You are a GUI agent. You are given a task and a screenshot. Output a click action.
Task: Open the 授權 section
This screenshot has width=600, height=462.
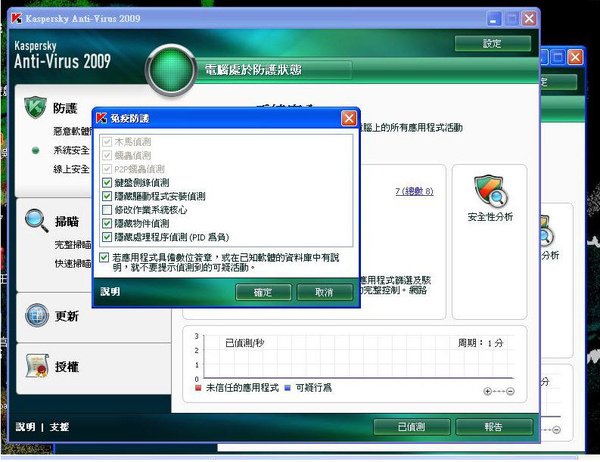coord(67,367)
